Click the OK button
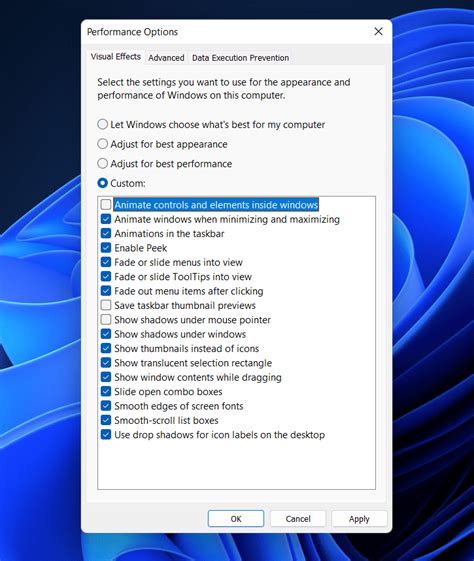474x561 pixels. click(236, 518)
